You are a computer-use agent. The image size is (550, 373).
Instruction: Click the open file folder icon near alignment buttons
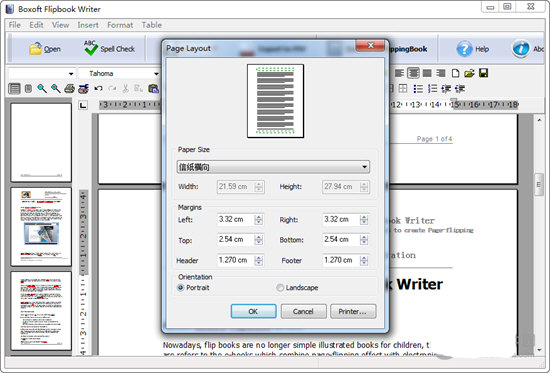(469, 73)
